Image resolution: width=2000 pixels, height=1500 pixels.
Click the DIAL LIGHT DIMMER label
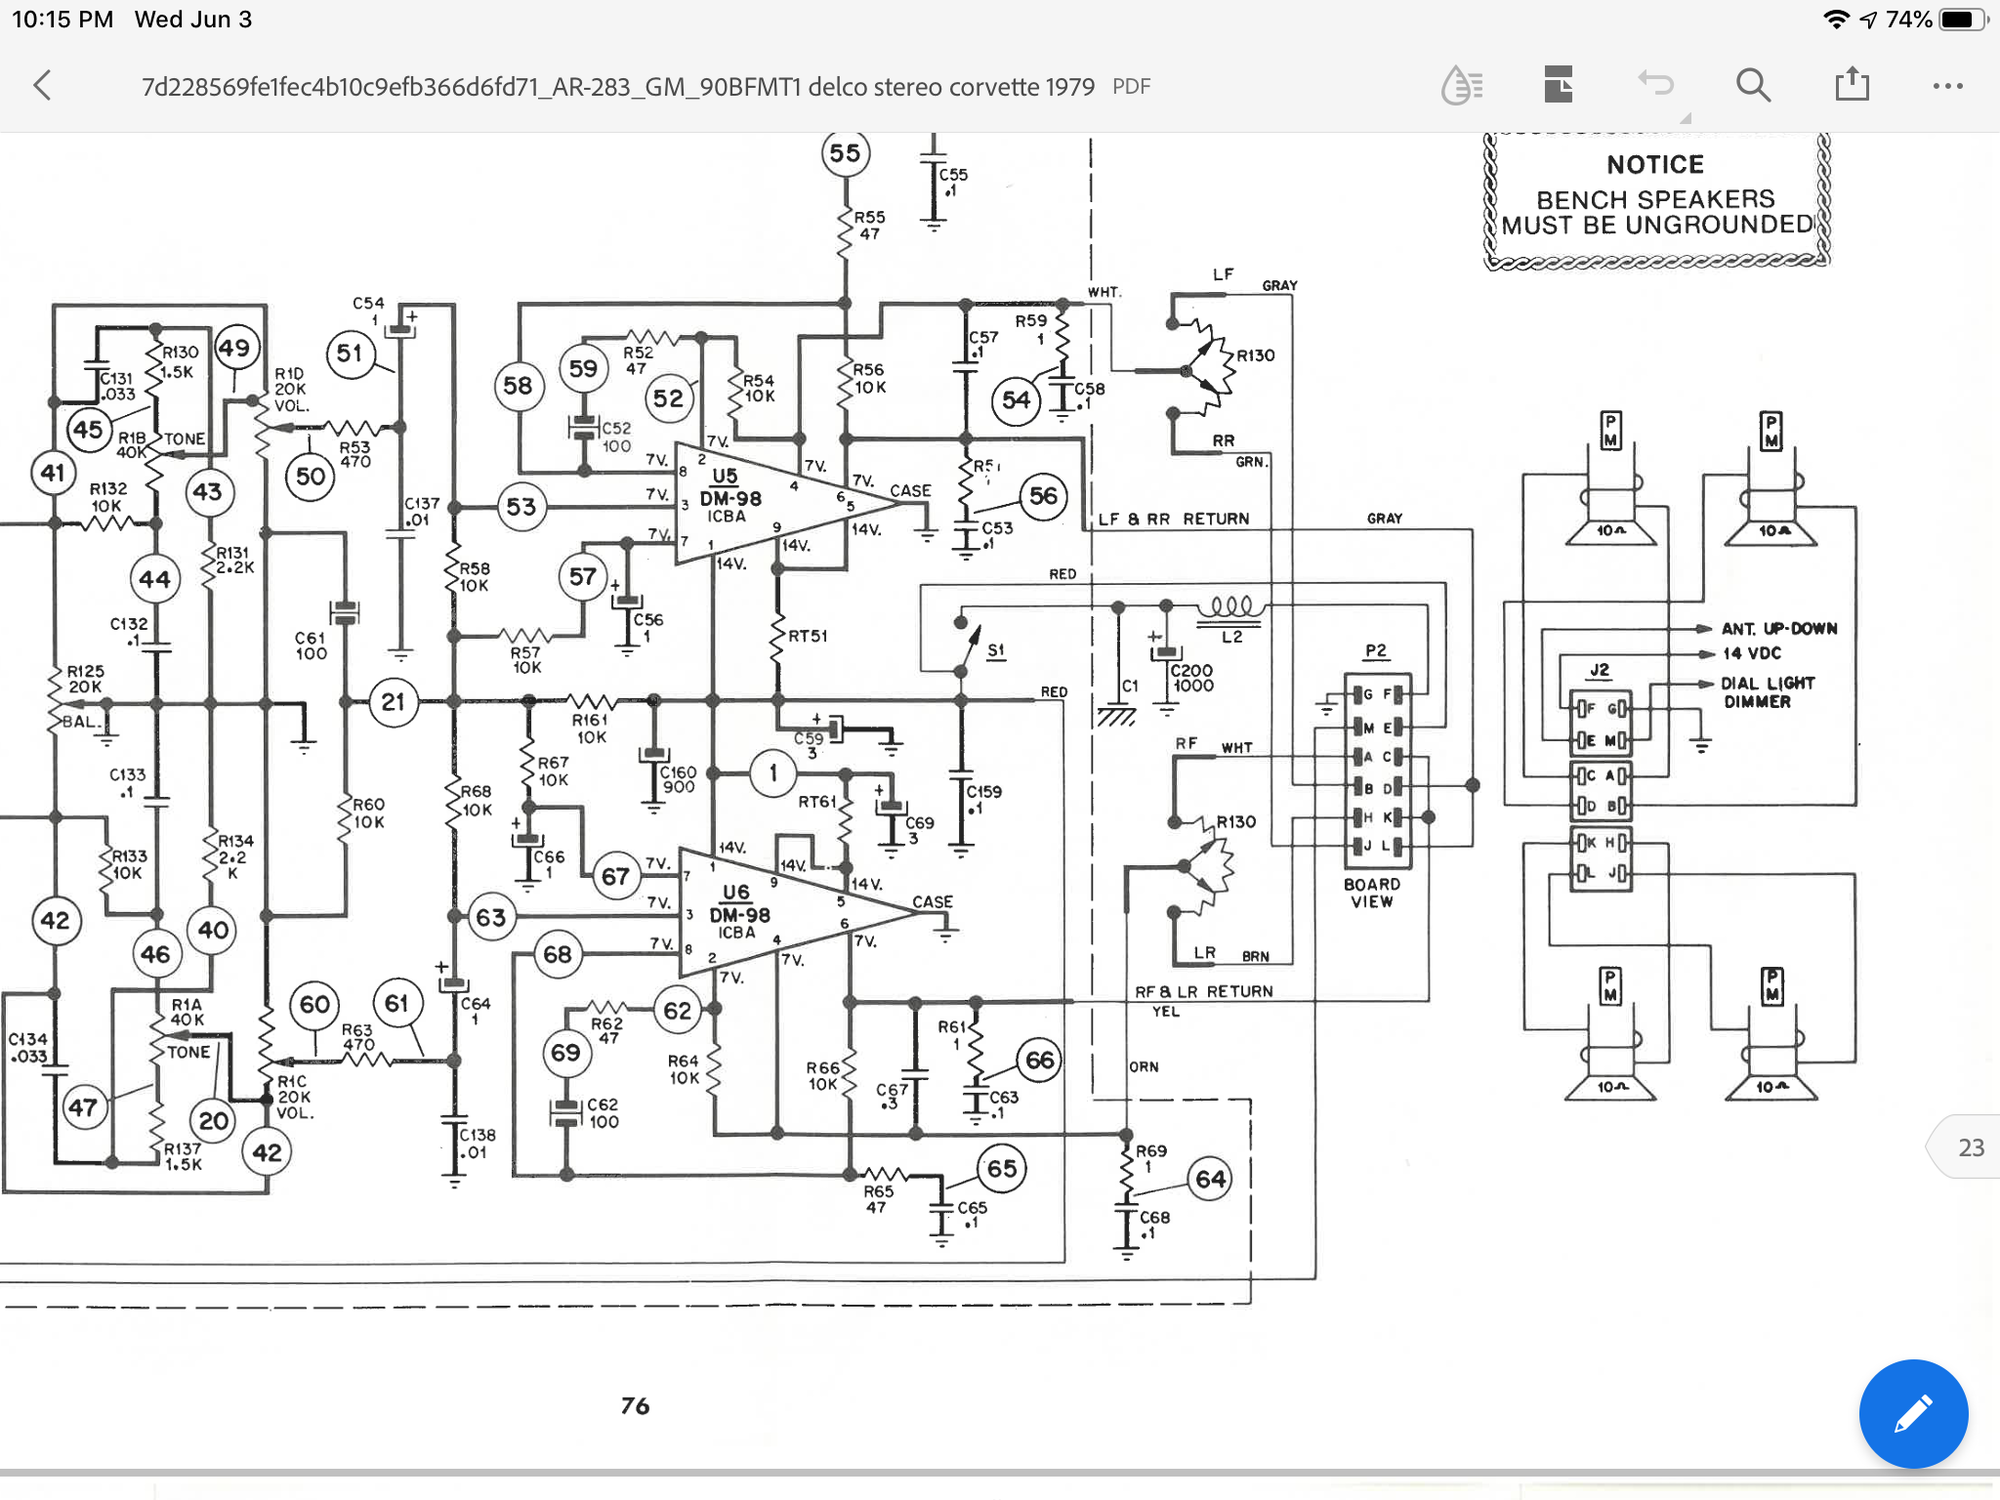pyautogui.click(x=1767, y=692)
